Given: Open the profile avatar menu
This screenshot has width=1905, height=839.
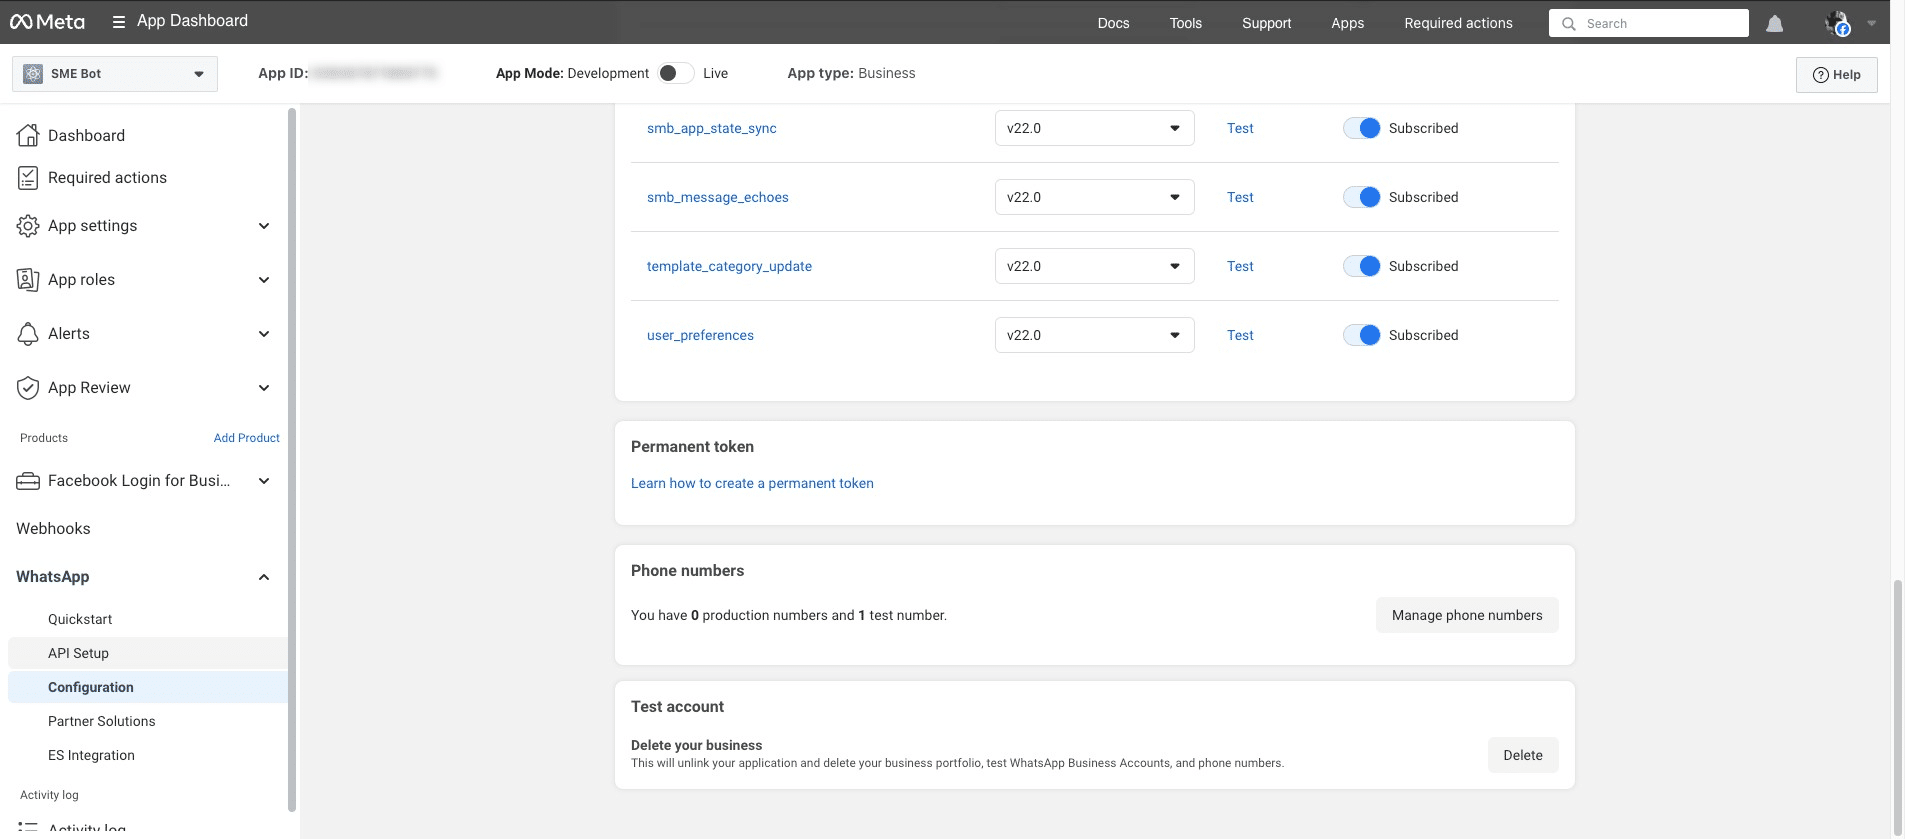Looking at the screenshot, I should [x=1837, y=23].
